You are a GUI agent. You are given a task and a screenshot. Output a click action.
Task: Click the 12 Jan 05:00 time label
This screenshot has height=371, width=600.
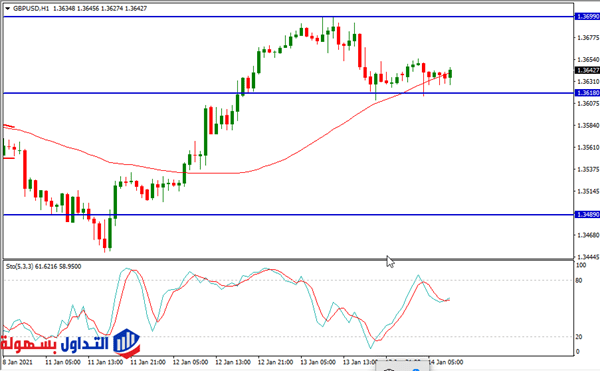tap(190, 362)
